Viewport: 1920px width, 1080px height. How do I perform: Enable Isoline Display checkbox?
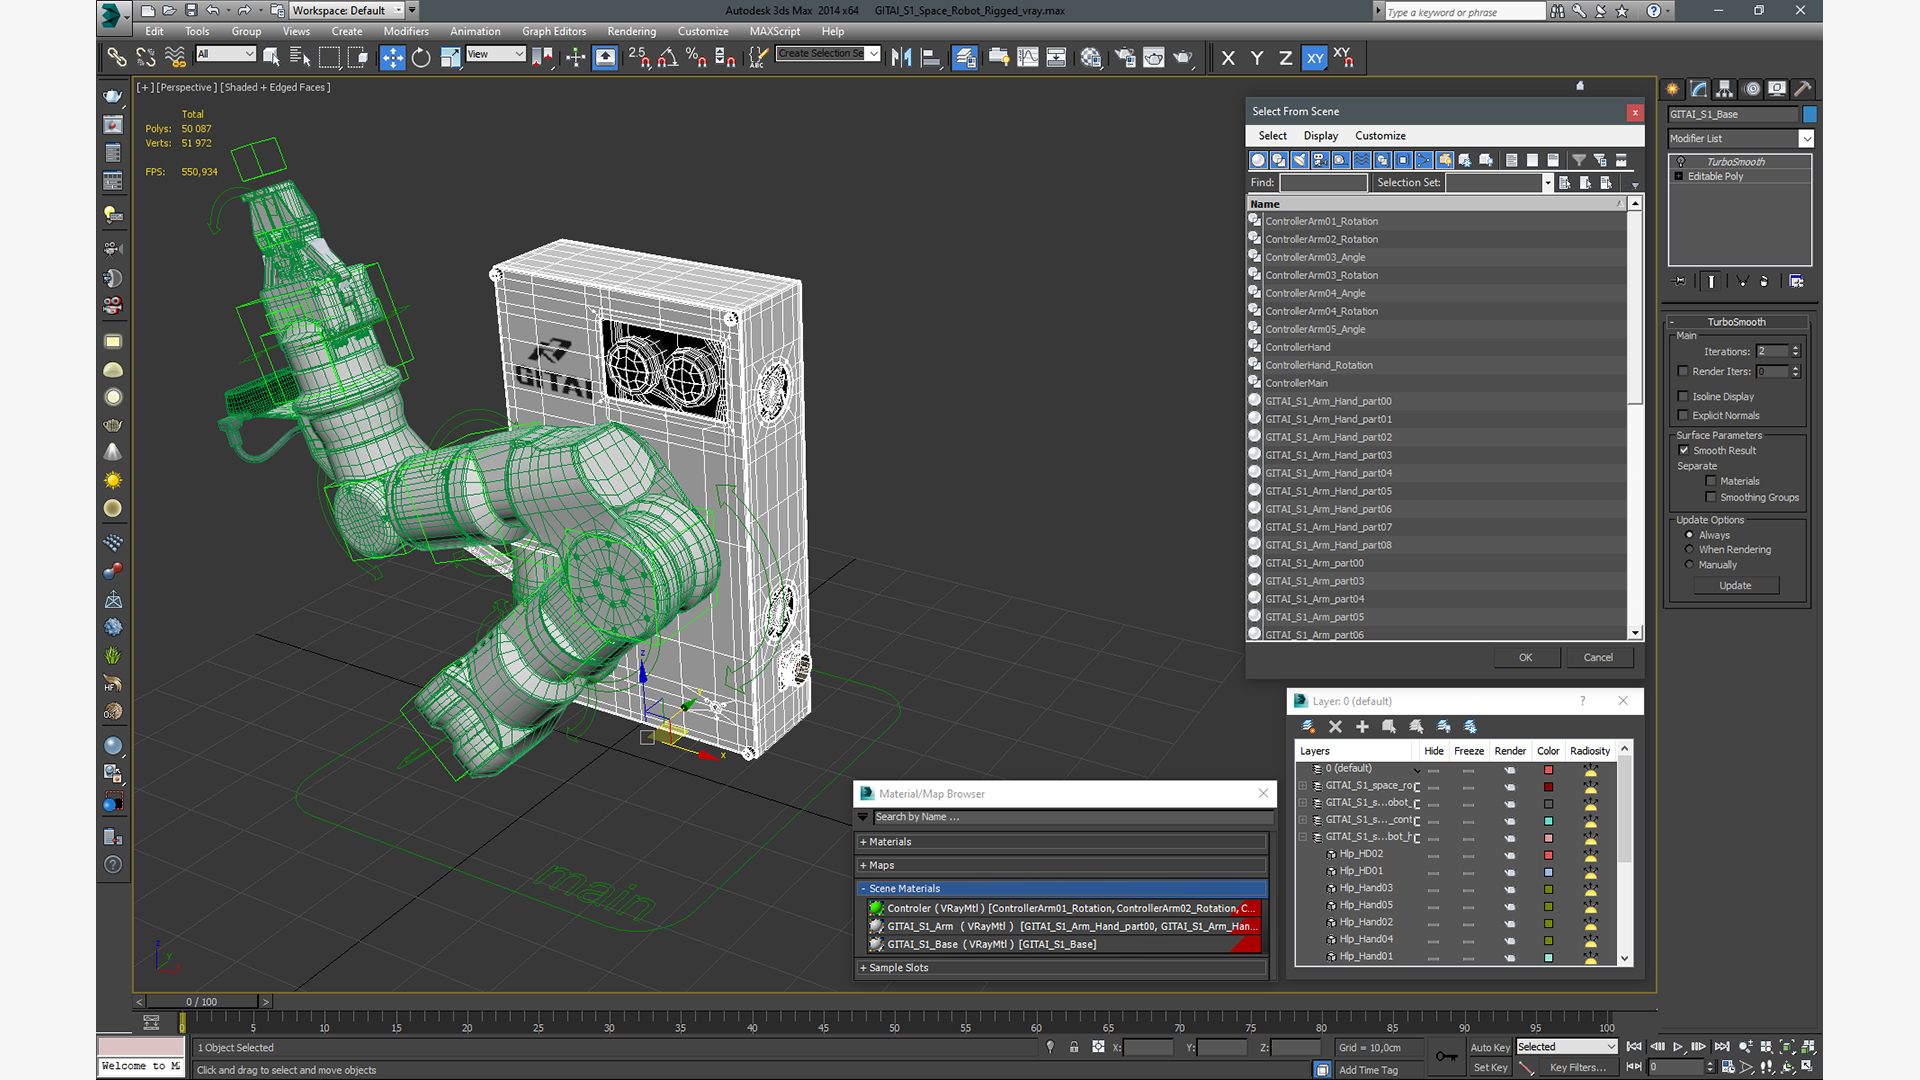1684,397
